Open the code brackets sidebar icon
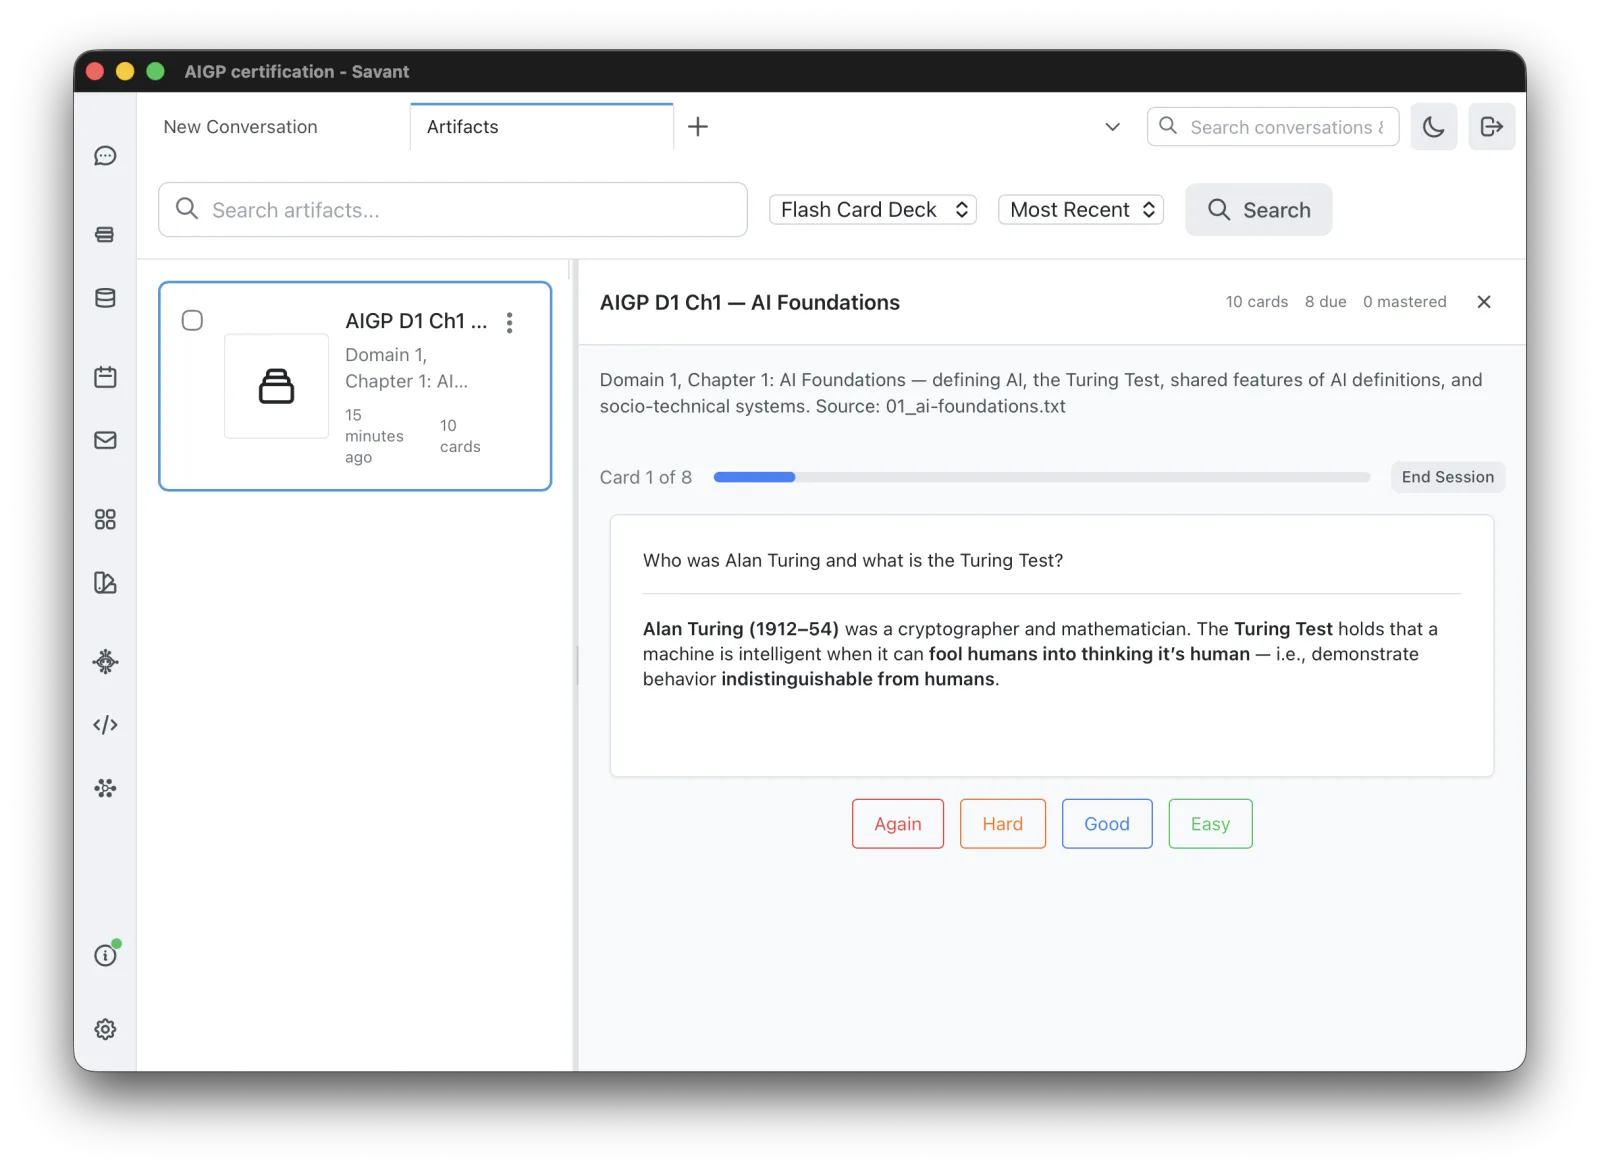Viewport: 1600px width, 1169px height. 105,725
